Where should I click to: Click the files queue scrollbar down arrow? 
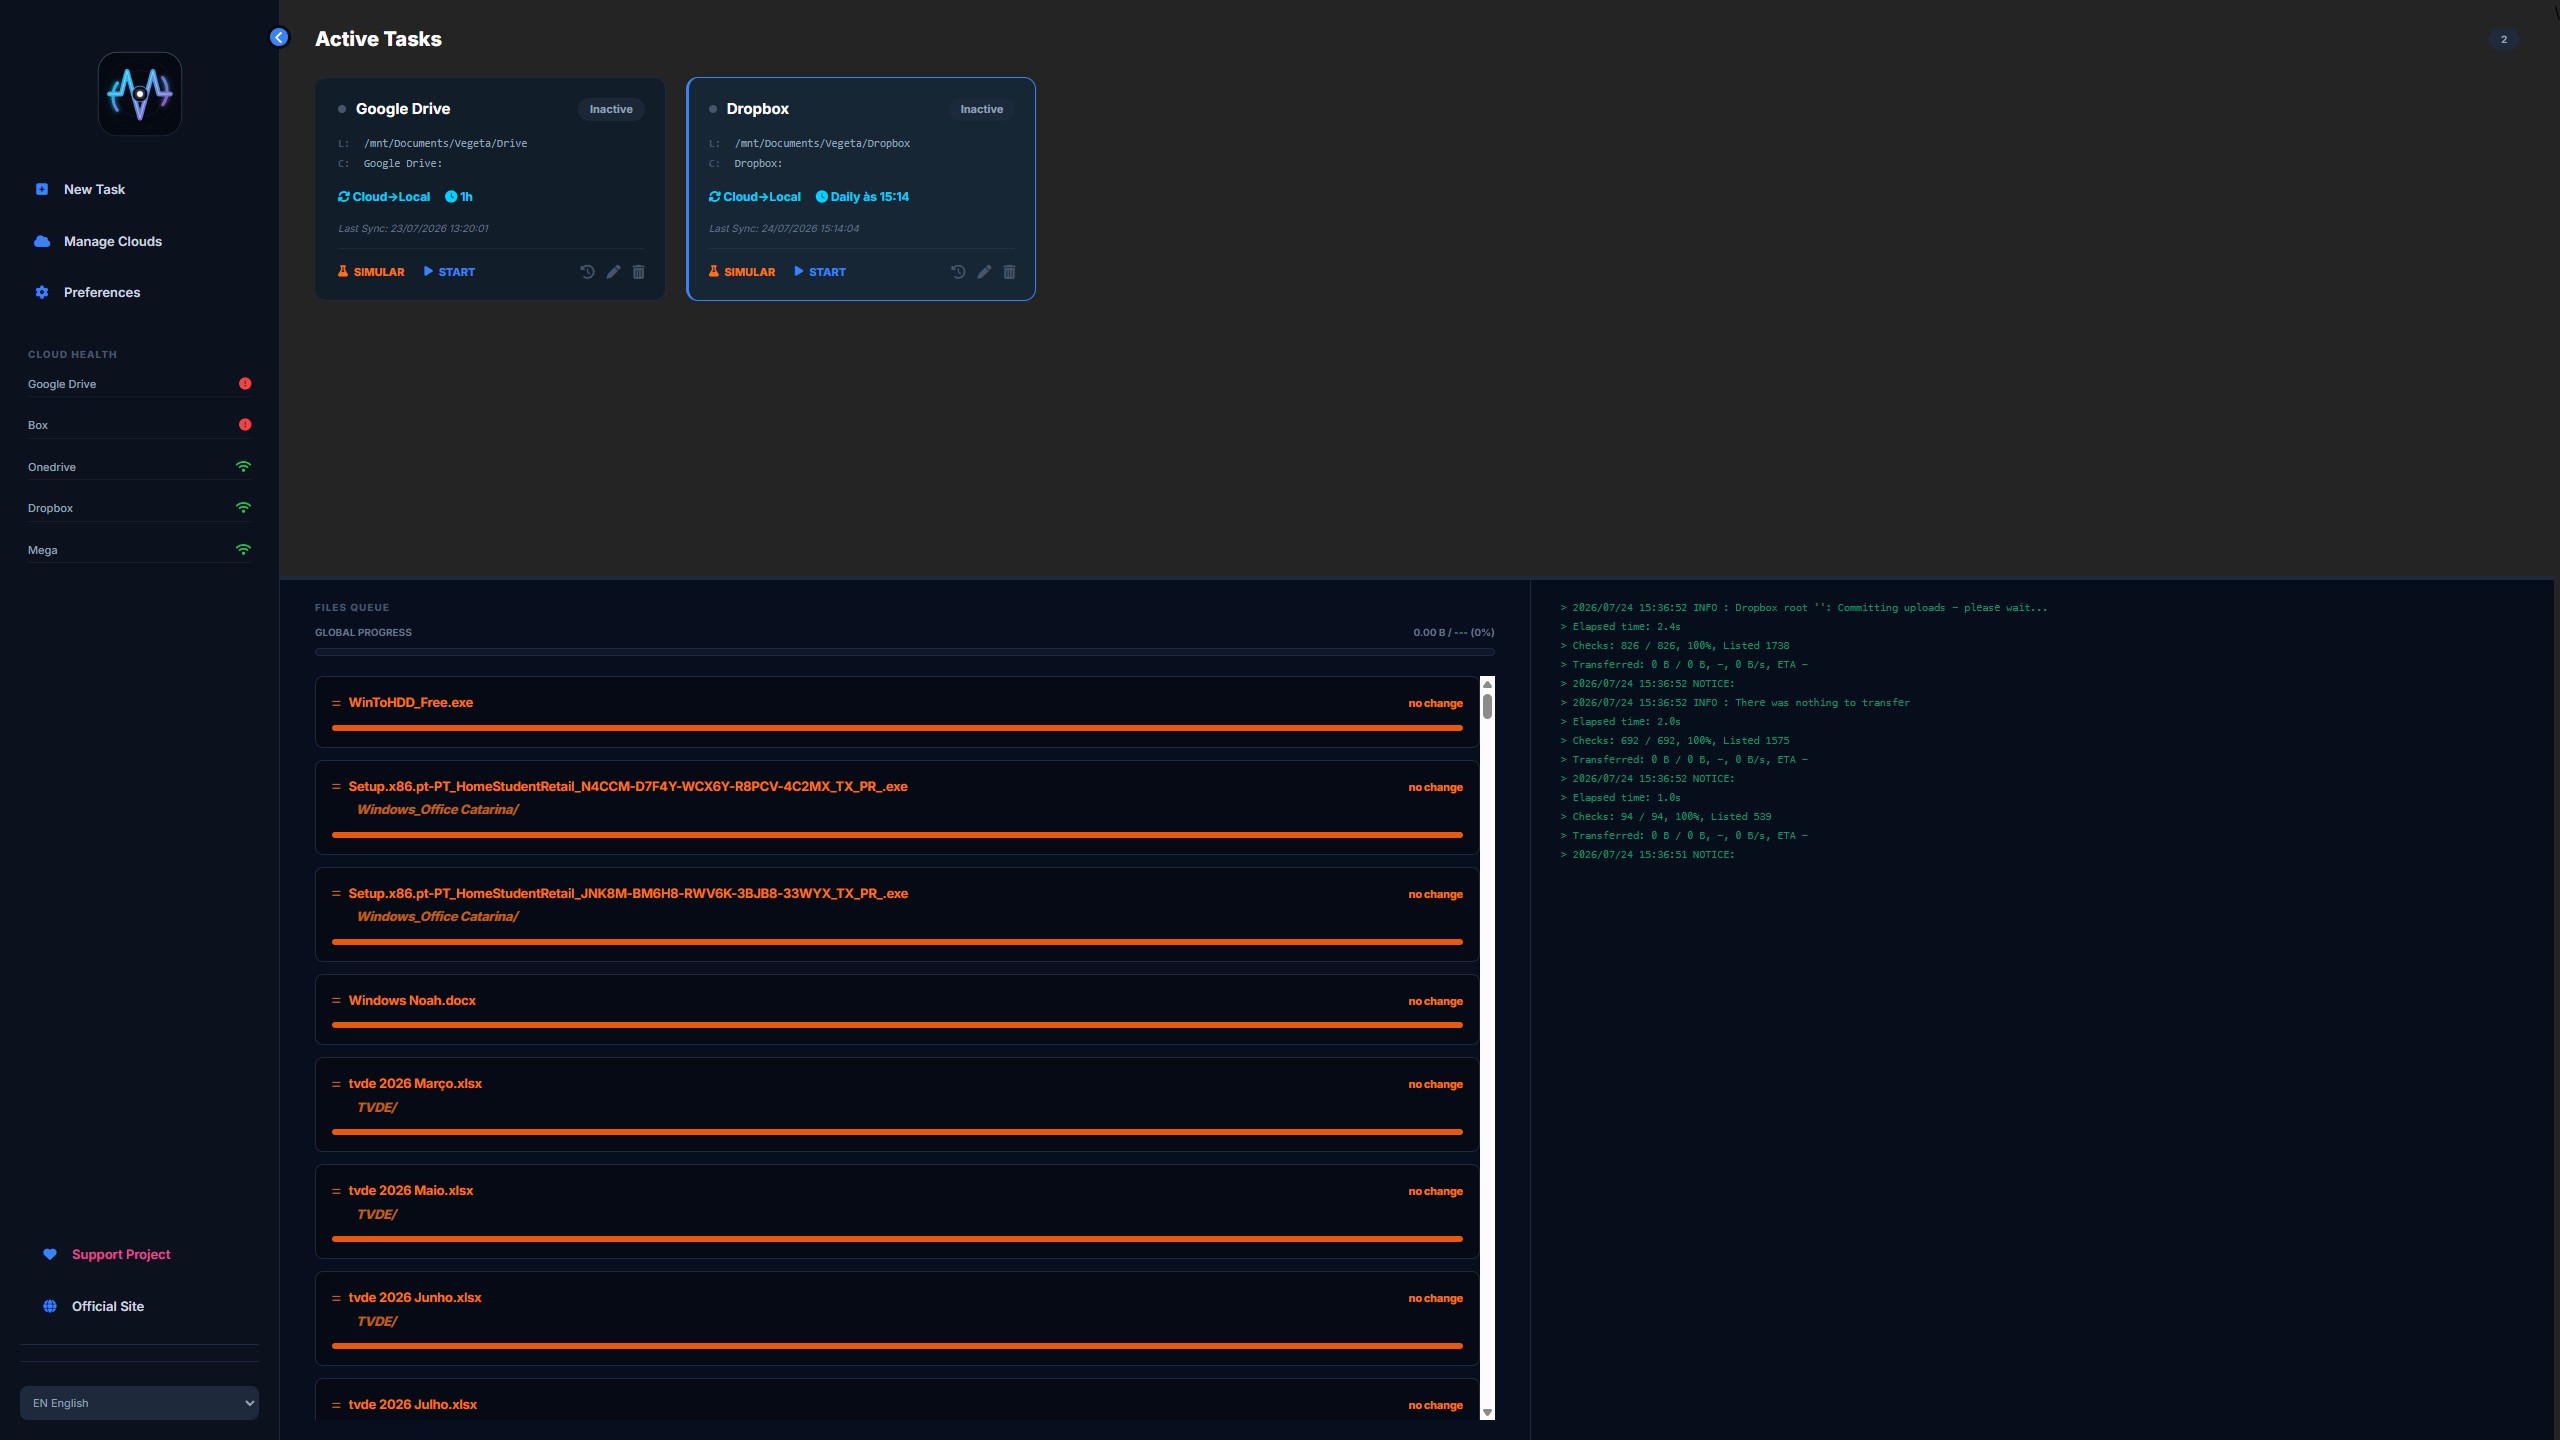(1487, 1412)
